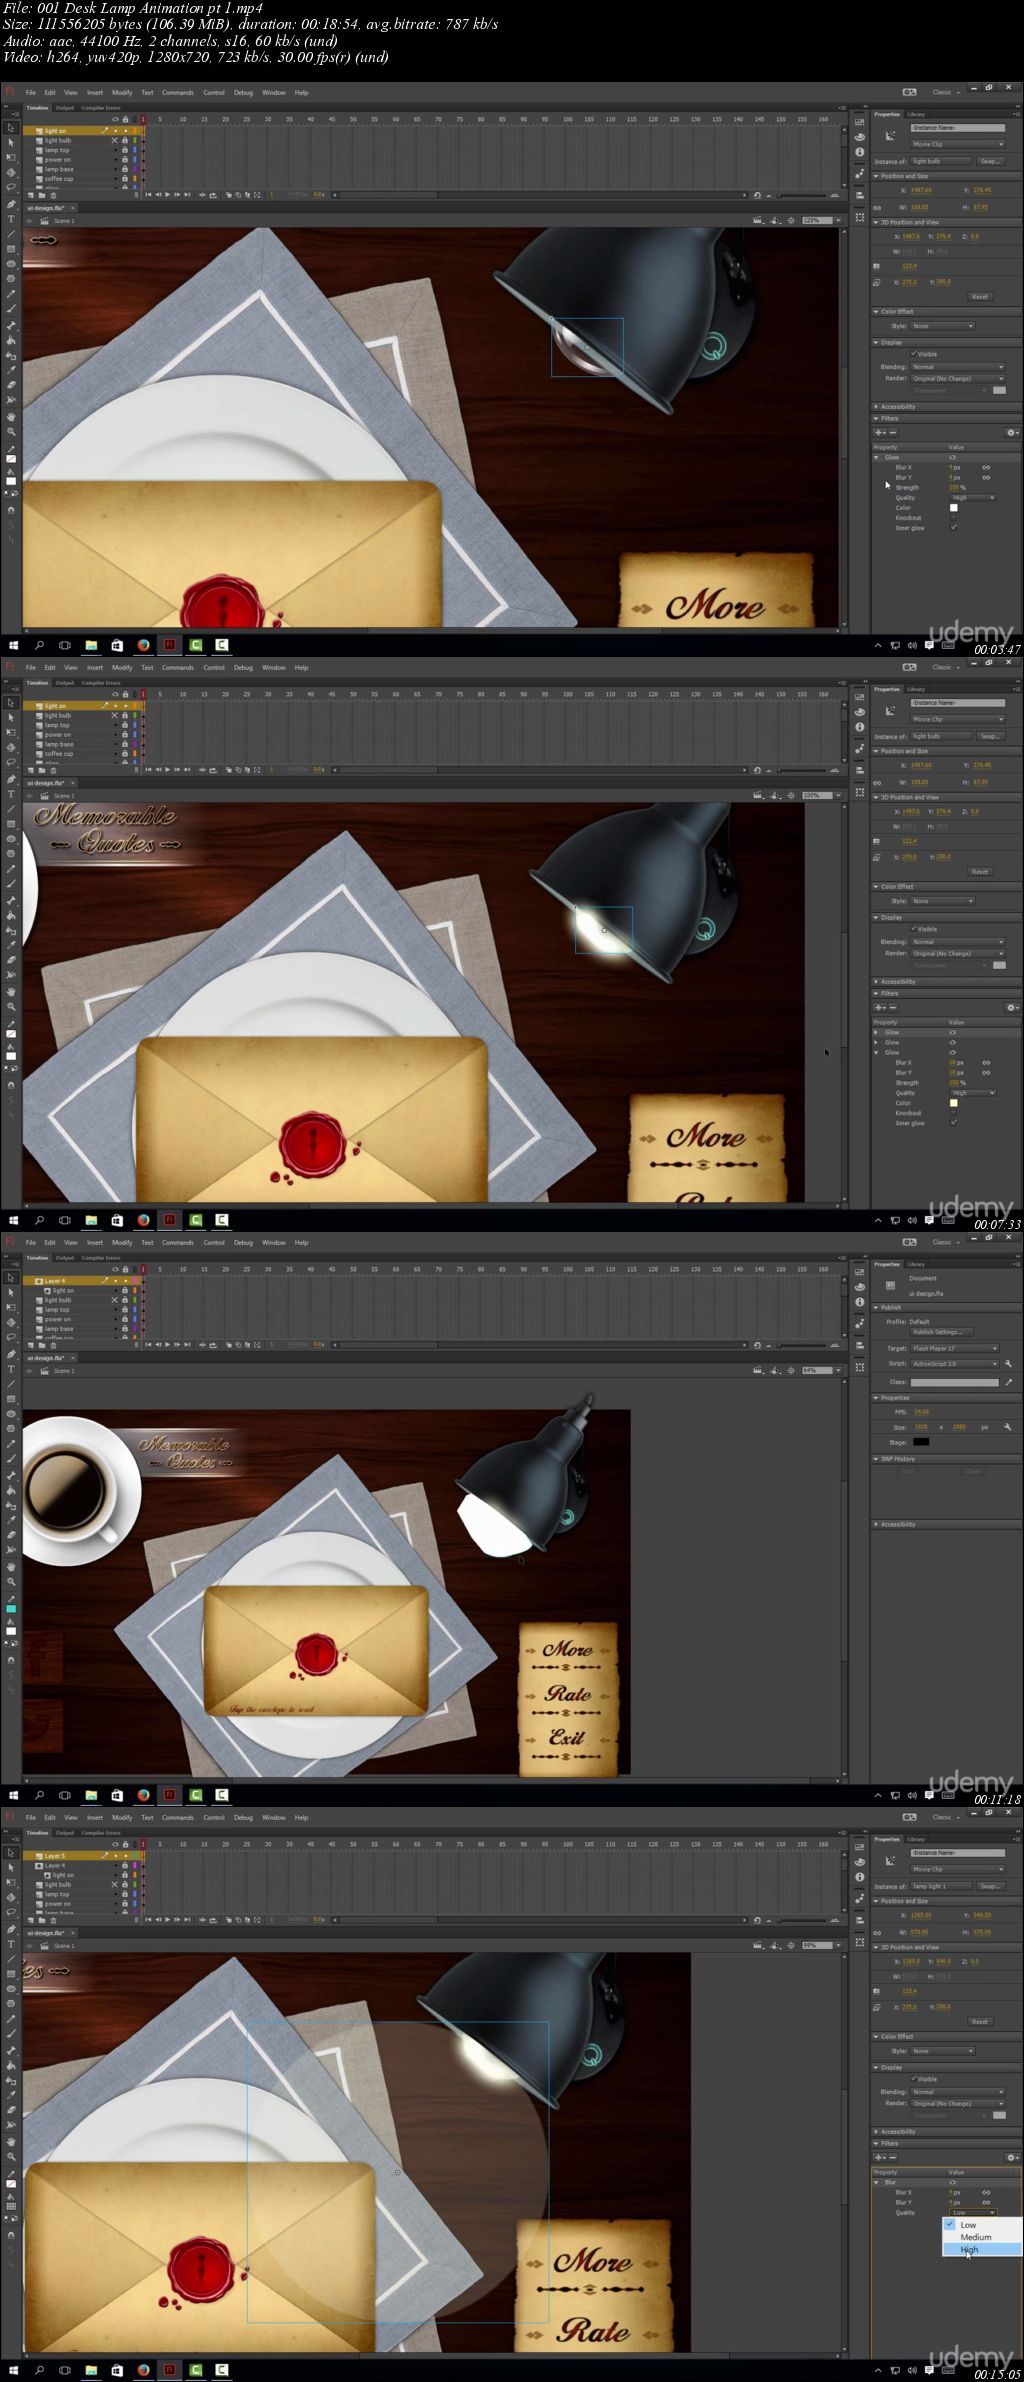This screenshot has height=2382, width=1024.
Task: In the 00:07:33 frame, click the expanded Glow Color swatch
Action: pyautogui.click(x=953, y=1103)
